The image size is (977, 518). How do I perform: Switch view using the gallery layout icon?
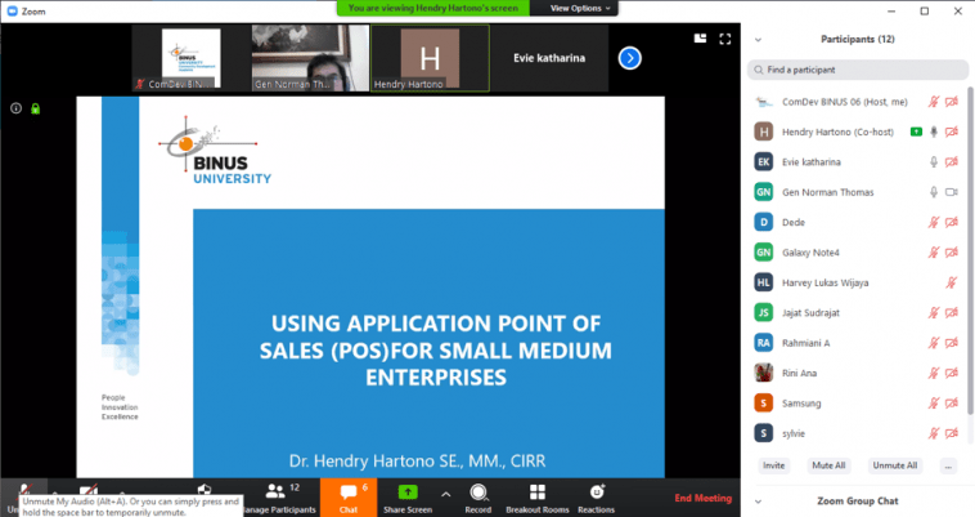tap(700, 39)
